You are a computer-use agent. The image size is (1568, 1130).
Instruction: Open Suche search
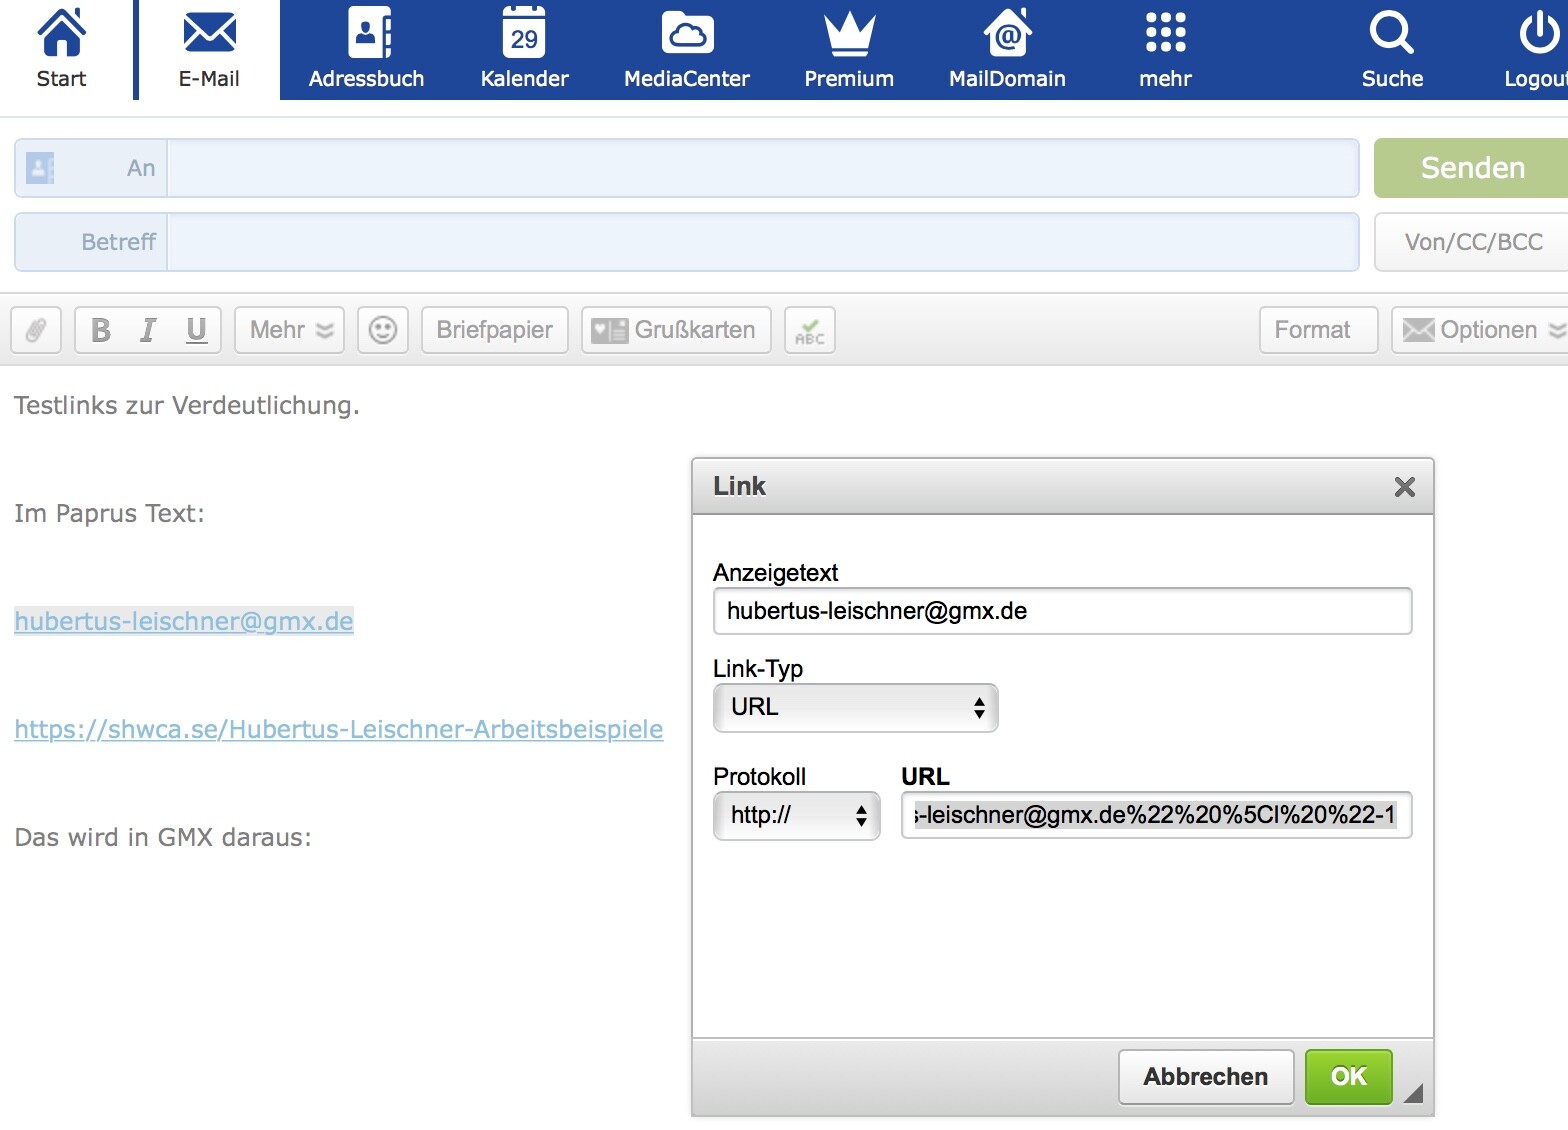pos(1392,49)
